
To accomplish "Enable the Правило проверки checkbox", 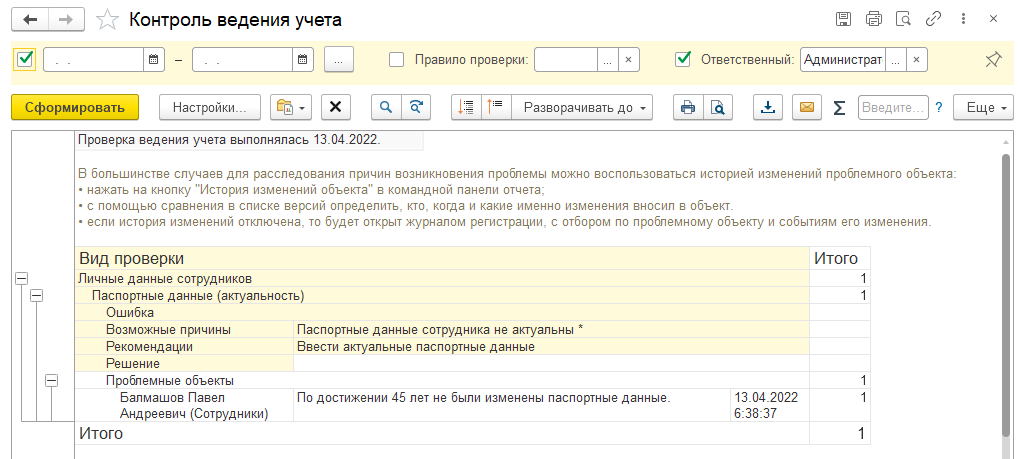I will [x=396, y=59].
